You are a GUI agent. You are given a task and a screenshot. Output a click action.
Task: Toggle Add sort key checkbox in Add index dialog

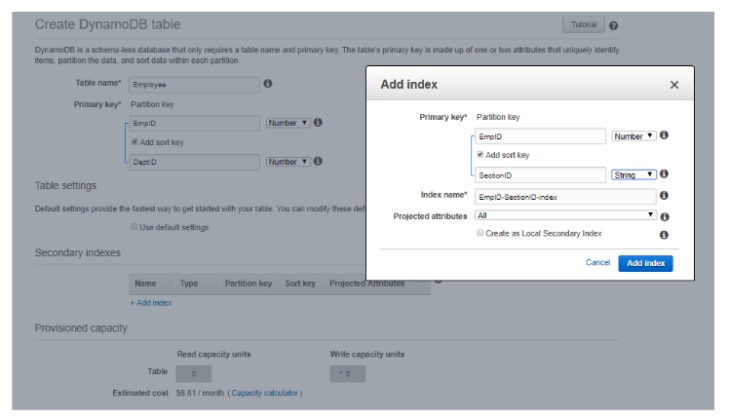click(x=481, y=155)
